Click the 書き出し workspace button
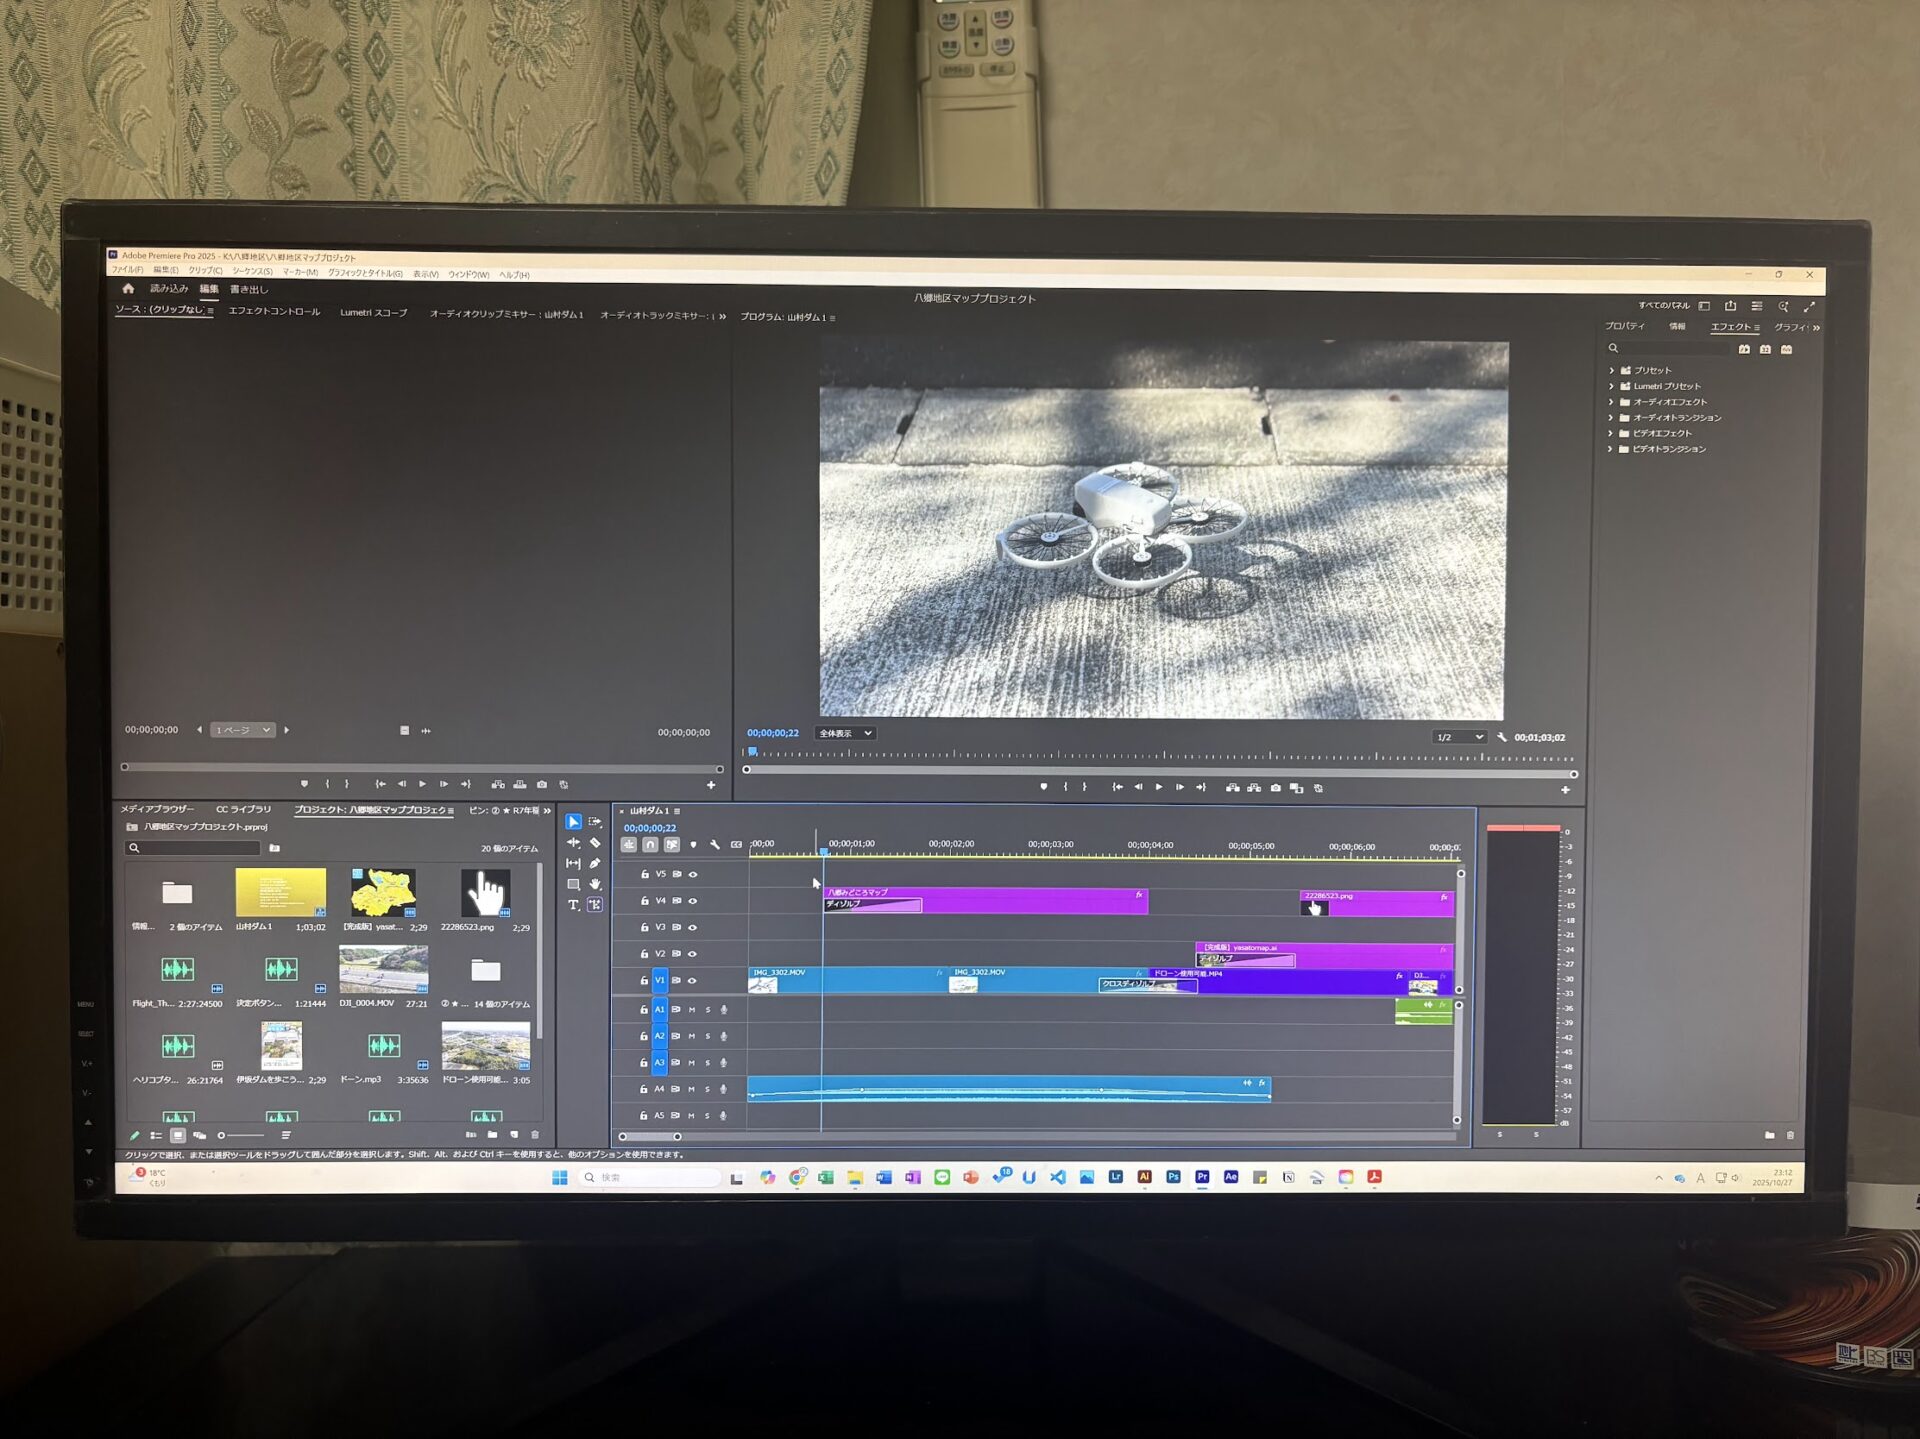The width and height of the screenshot is (1920, 1439). click(x=249, y=290)
